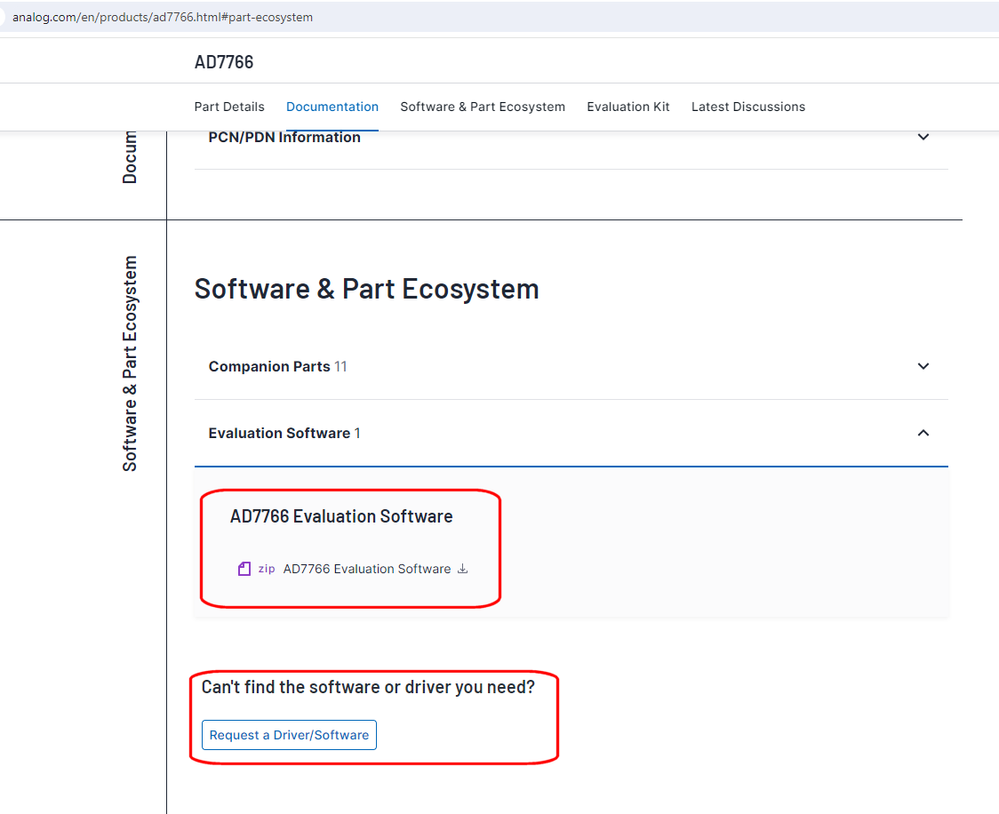Collapse the Evaluation Software section
Screen dimensions: 999x814
[x=923, y=433]
